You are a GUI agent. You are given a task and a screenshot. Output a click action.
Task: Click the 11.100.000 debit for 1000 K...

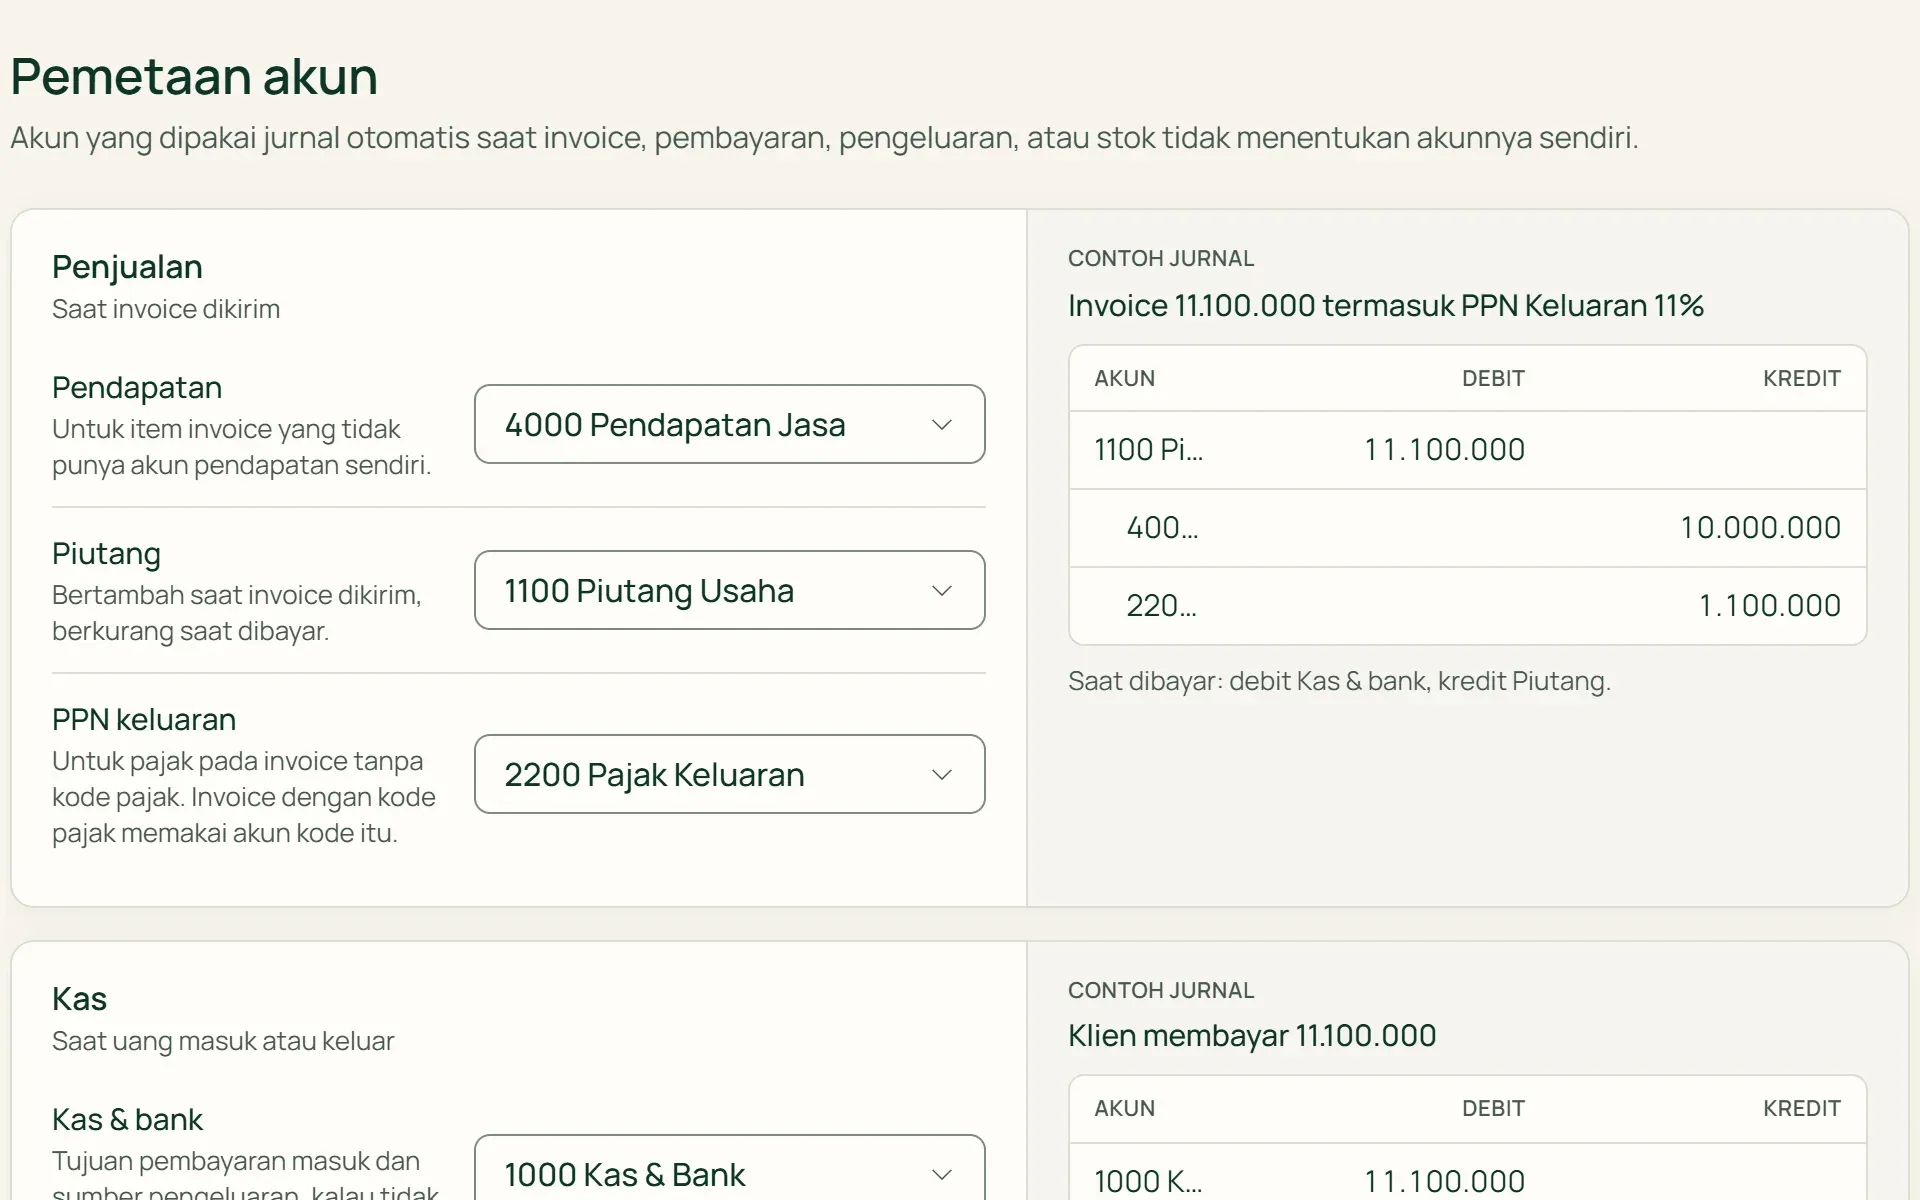click(1444, 1182)
